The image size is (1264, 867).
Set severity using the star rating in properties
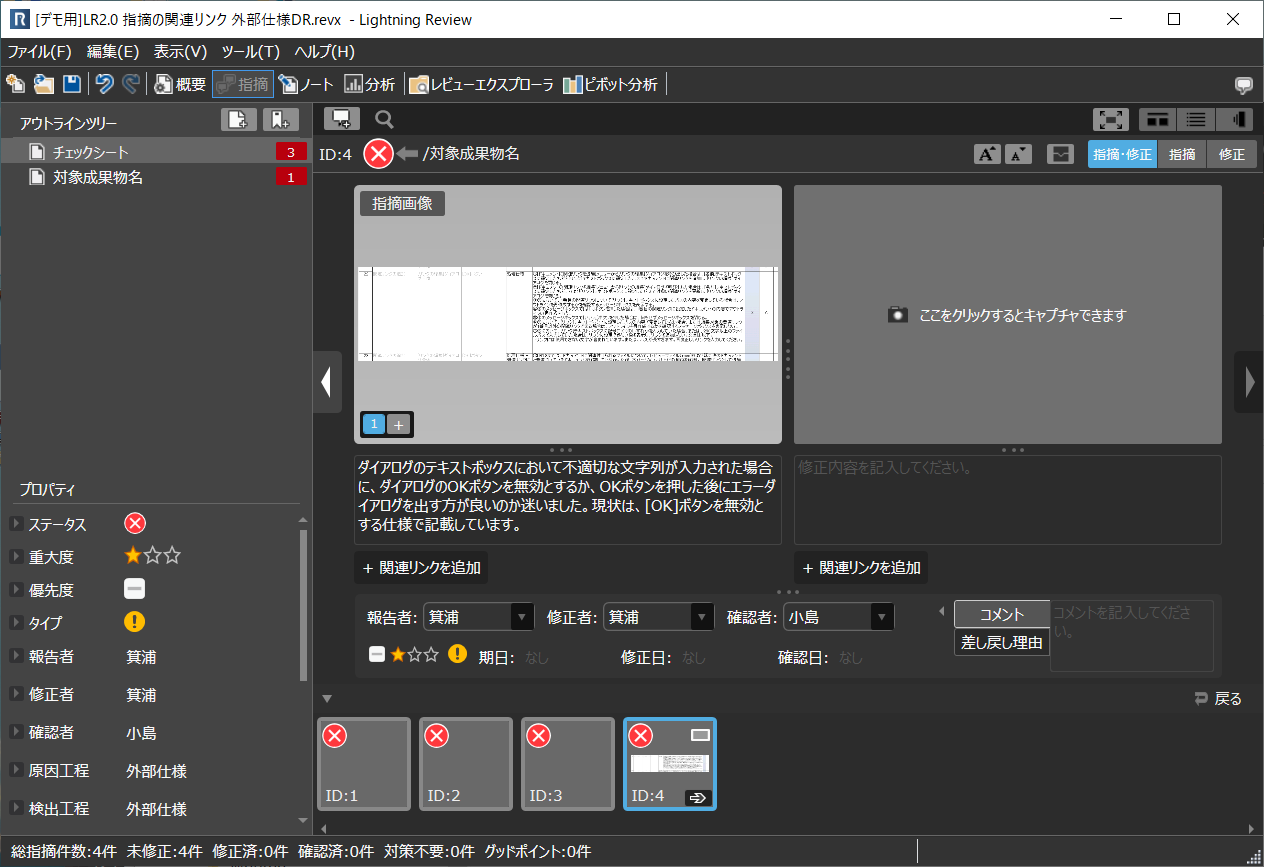(152, 556)
